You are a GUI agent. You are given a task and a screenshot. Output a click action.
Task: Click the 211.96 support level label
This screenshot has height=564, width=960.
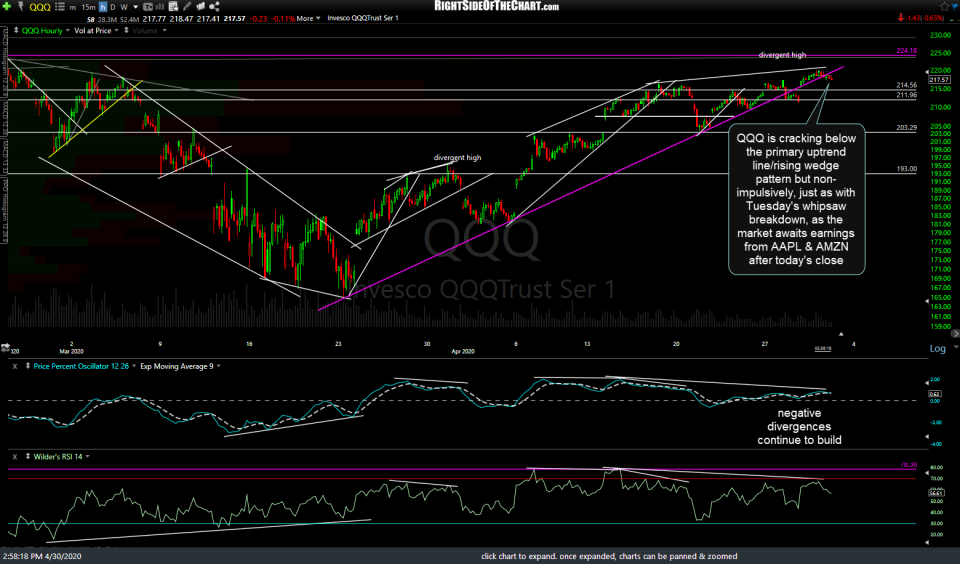pos(906,95)
